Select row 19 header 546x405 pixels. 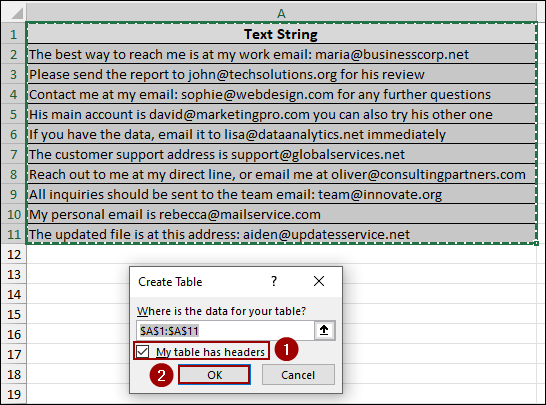(14, 394)
